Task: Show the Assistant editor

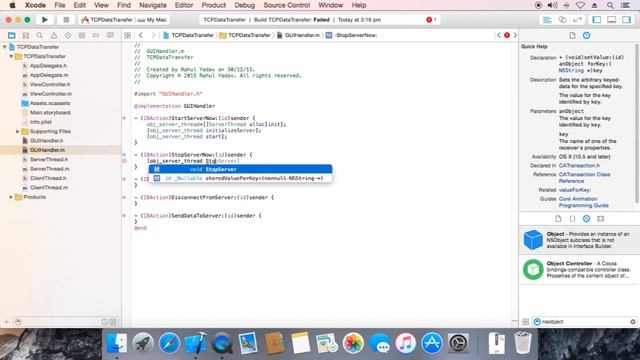Action: tap(562, 20)
